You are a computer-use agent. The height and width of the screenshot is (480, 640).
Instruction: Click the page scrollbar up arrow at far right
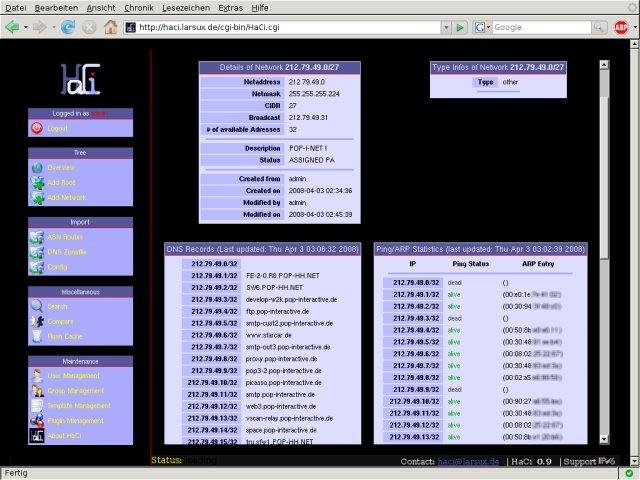click(635, 43)
